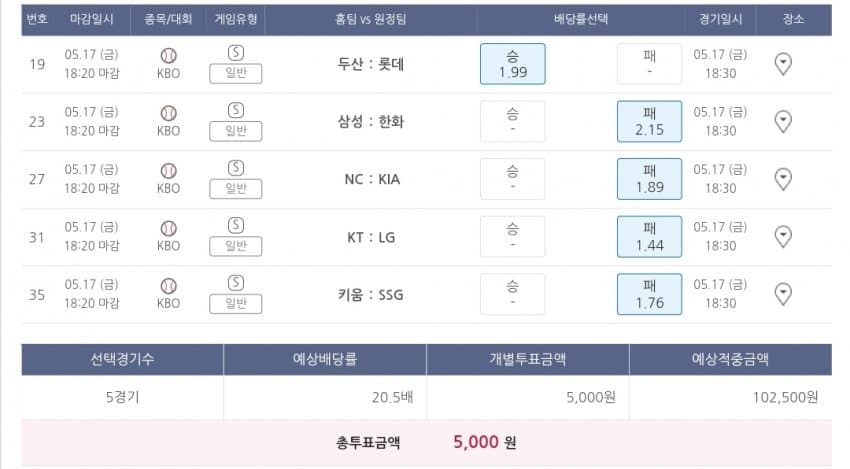Click baseball KBO icon in row 27
The width and height of the screenshot is (850, 469).
[x=169, y=171]
